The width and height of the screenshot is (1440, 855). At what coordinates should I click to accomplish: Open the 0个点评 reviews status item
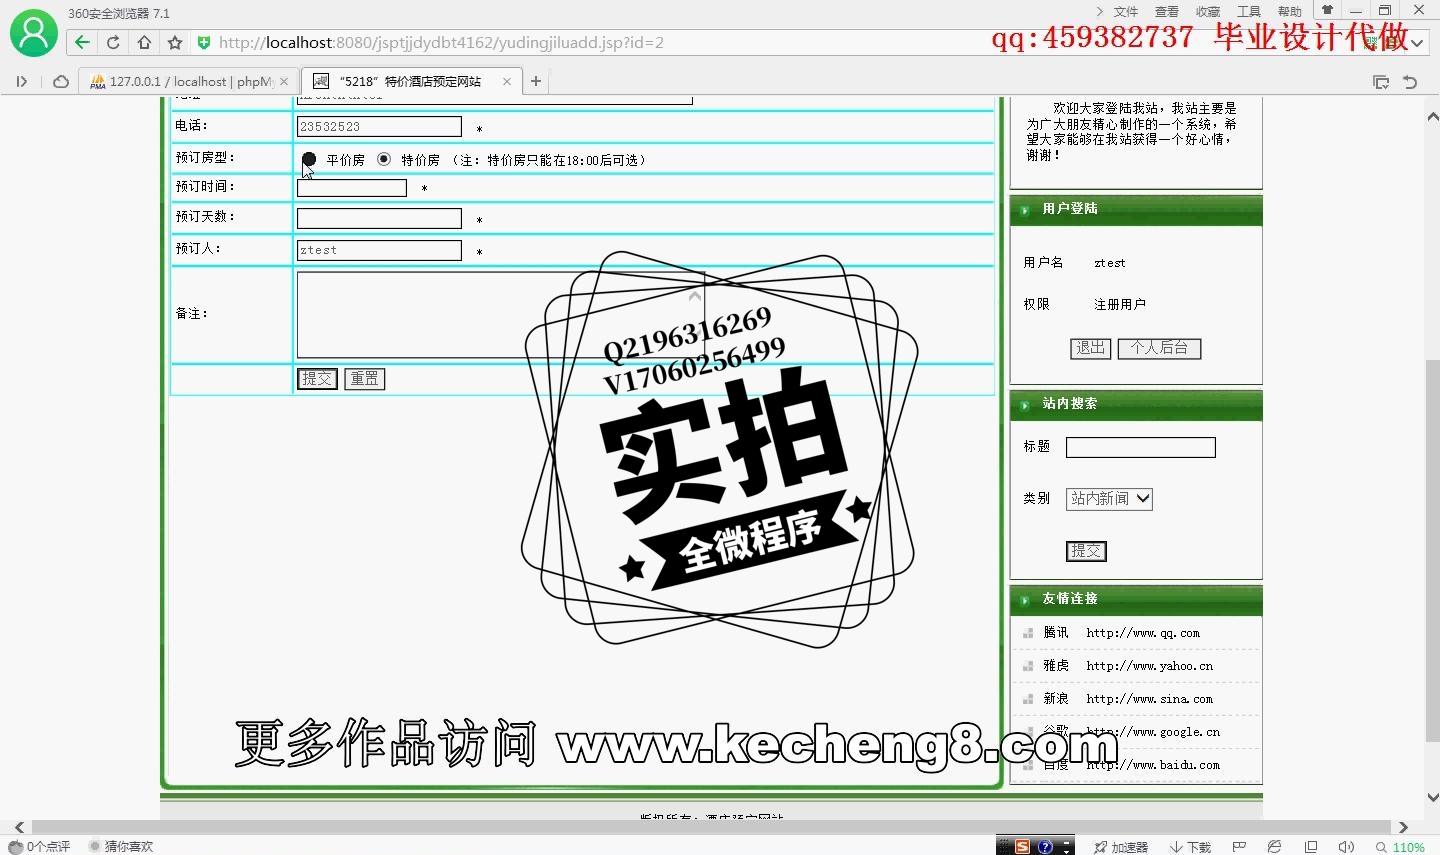click(x=39, y=846)
